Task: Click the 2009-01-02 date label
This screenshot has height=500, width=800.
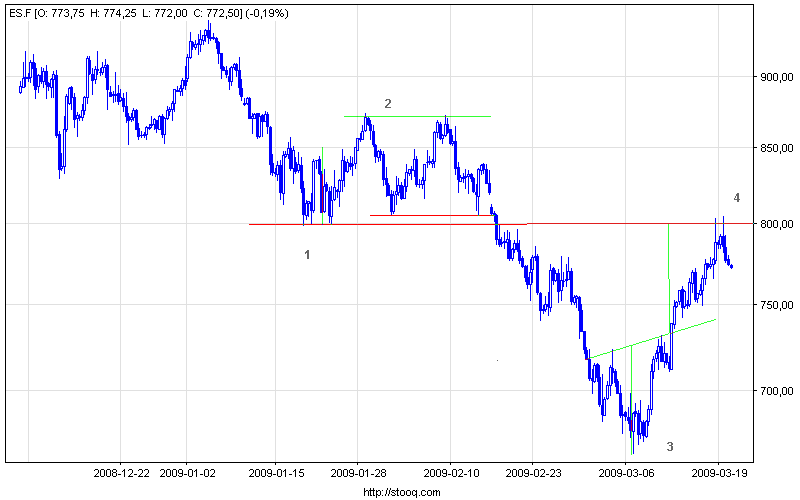Action: click(x=187, y=473)
